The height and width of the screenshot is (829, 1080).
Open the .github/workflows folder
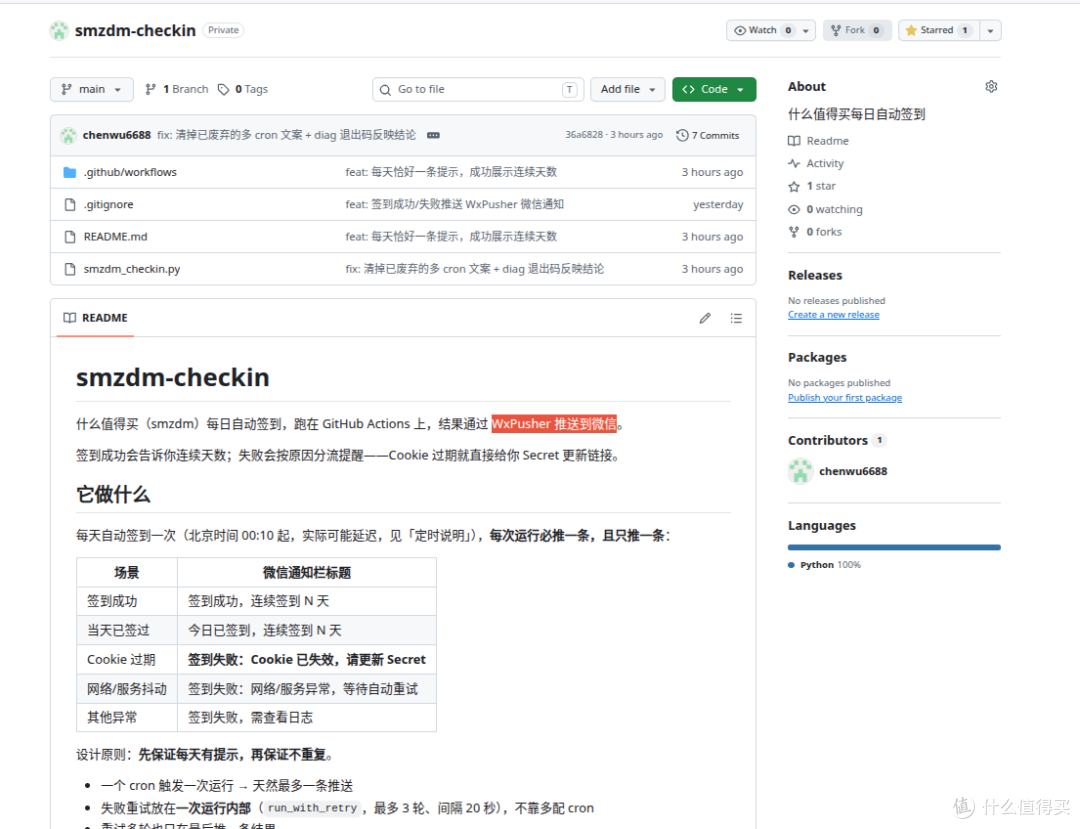tap(130, 172)
